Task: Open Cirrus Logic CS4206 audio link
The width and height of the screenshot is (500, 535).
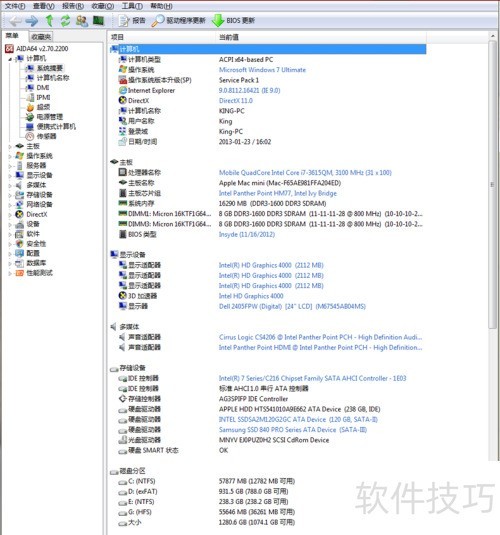Action: pos(320,337)
